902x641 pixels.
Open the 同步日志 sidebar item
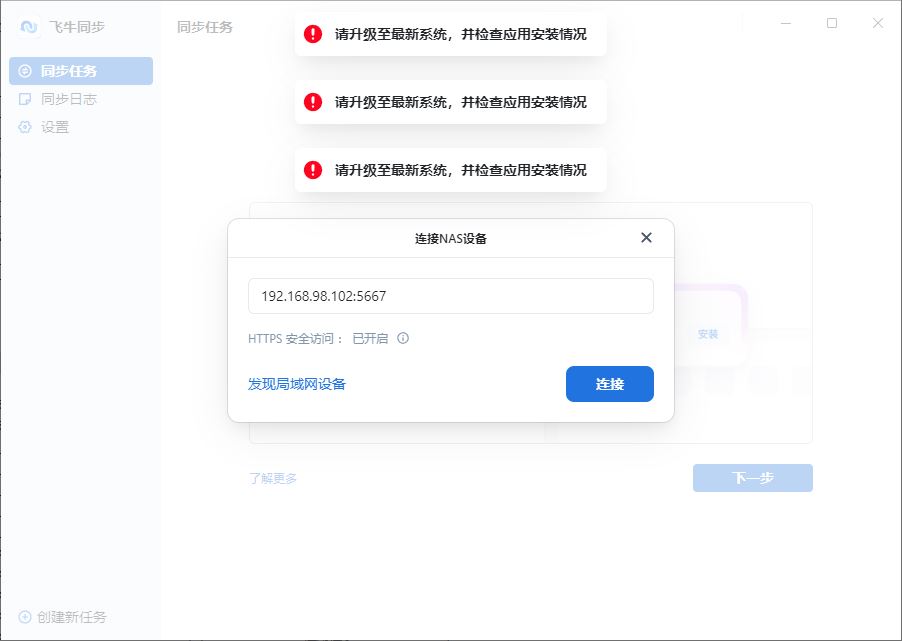click(81, 99)
